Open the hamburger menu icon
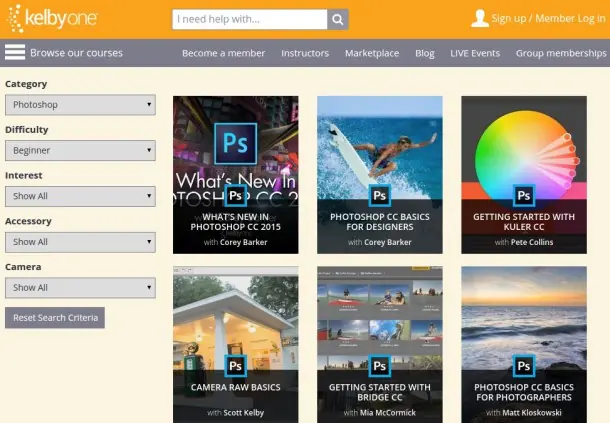Screen dimensions: 610x423 pos(15,53)
